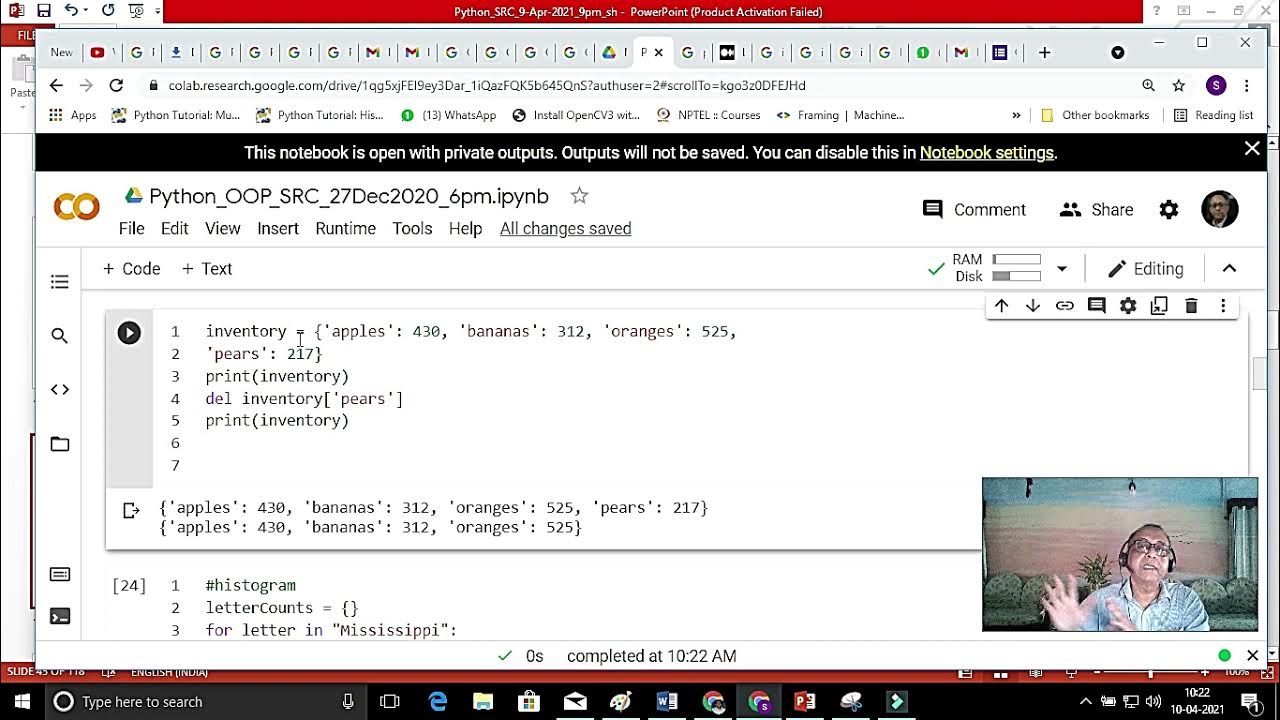This screenshot has width=1280, height=720.
Task: Open the File menu
Action: pos(131,229)
